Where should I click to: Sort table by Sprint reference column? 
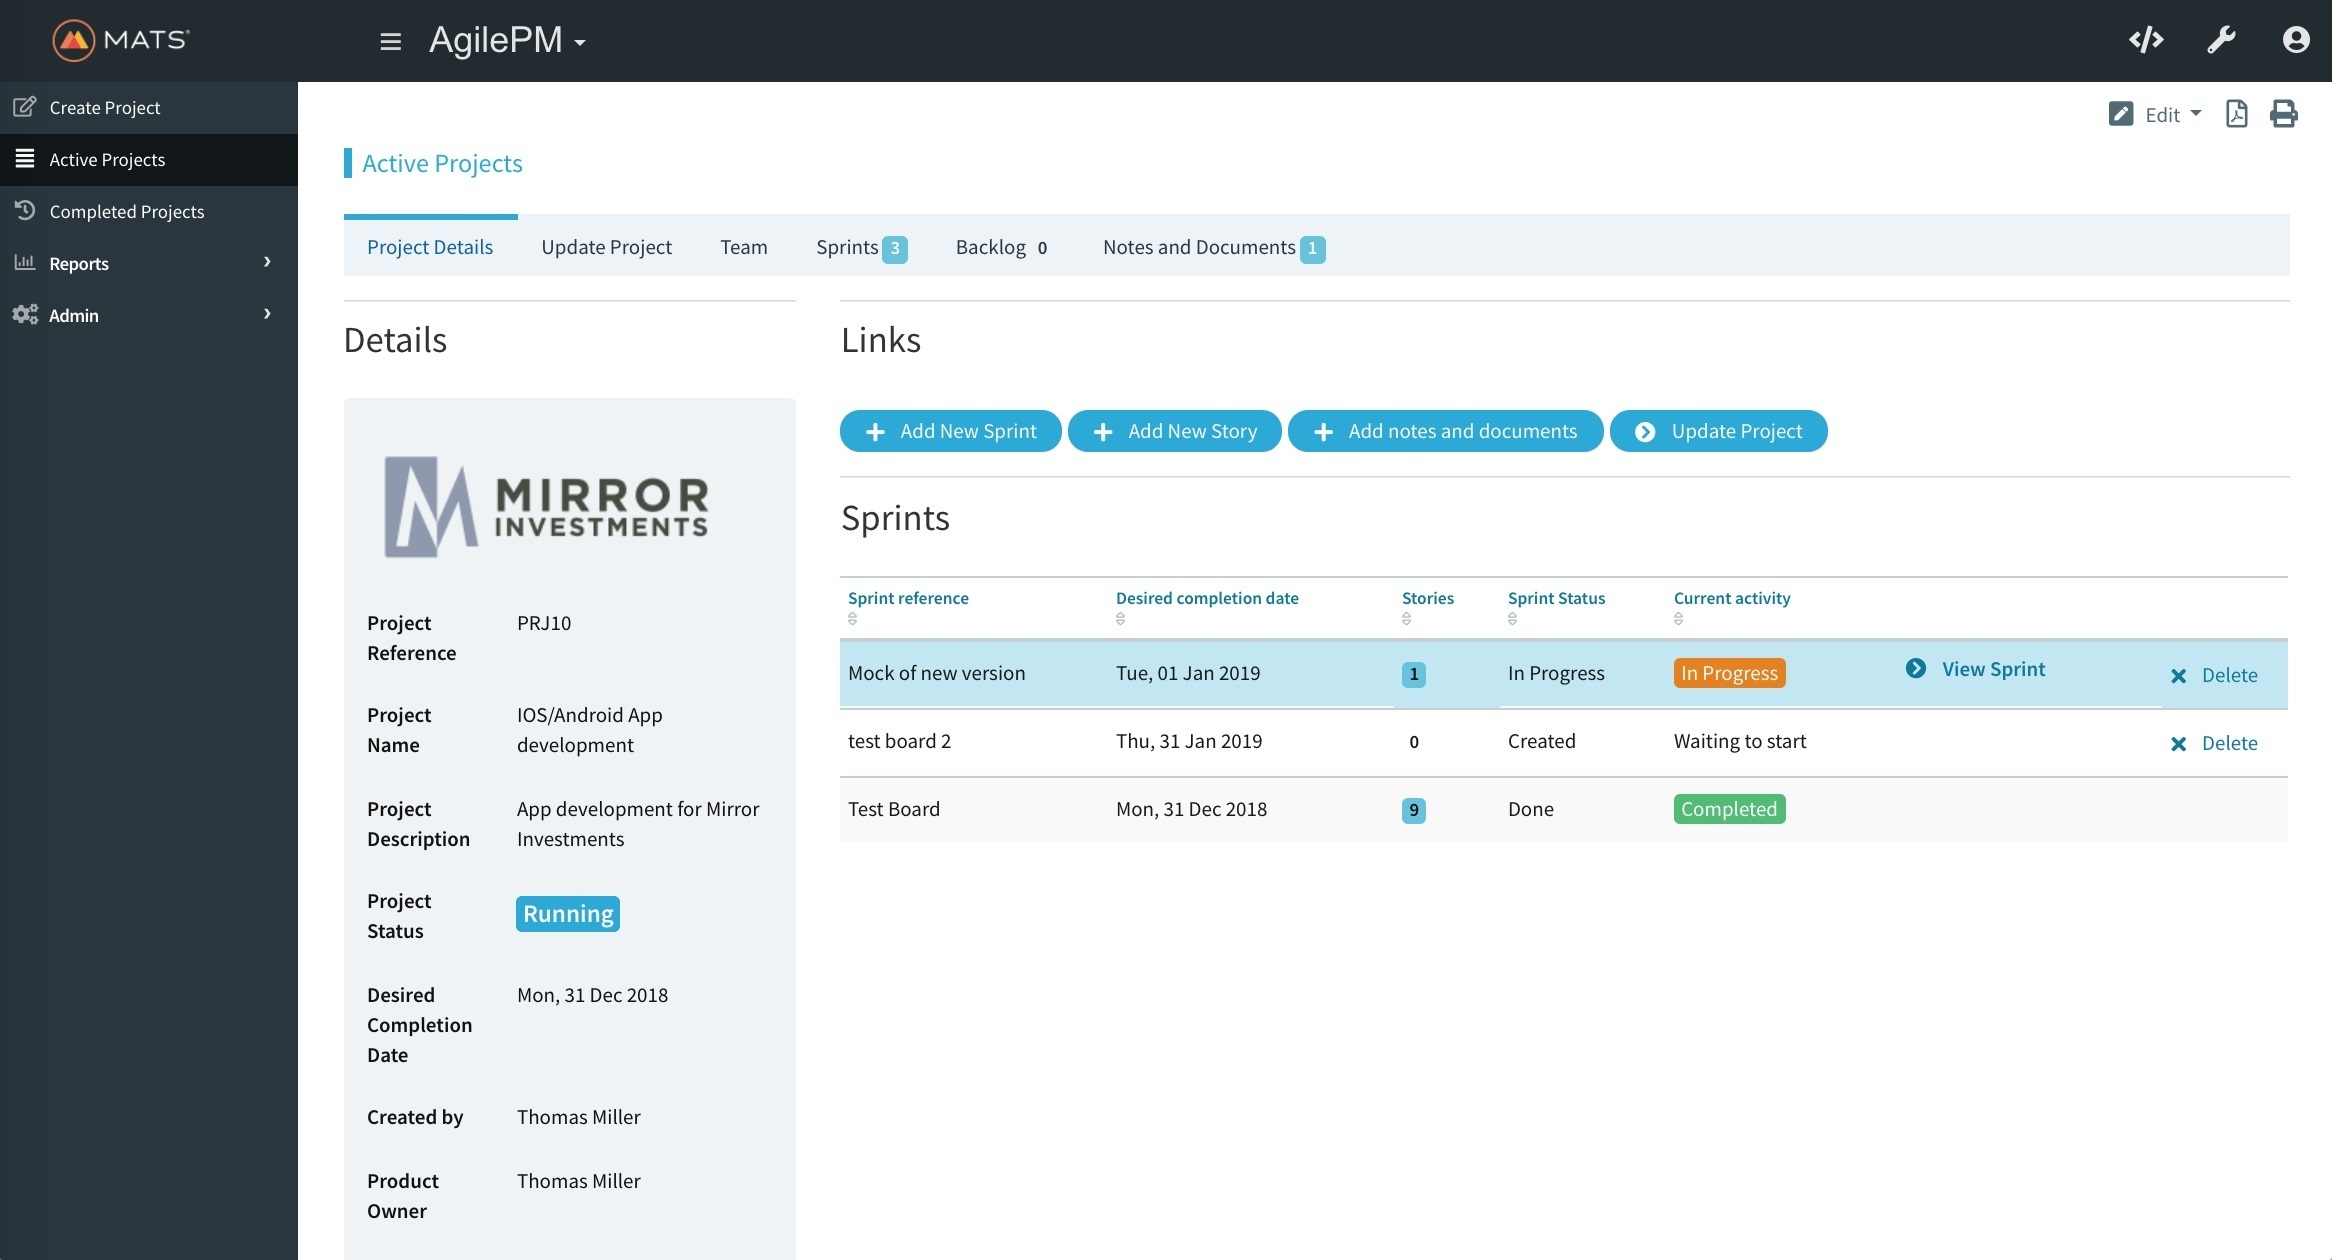click(908, 599)
